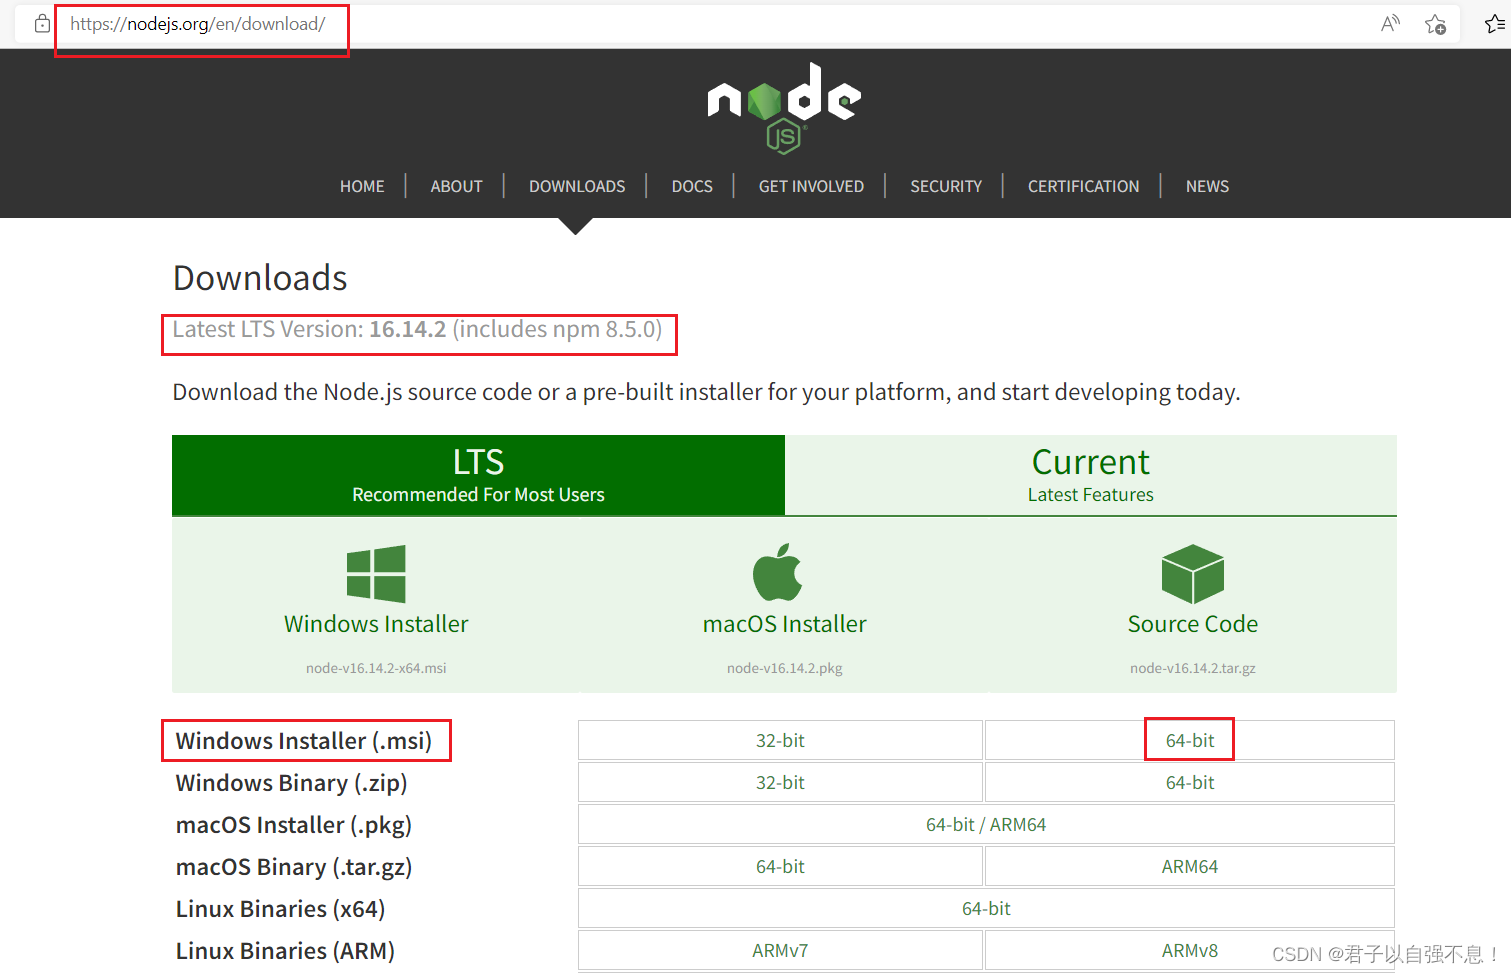
Task: Open the Favorites list icon
Action: coord(1496,24)
